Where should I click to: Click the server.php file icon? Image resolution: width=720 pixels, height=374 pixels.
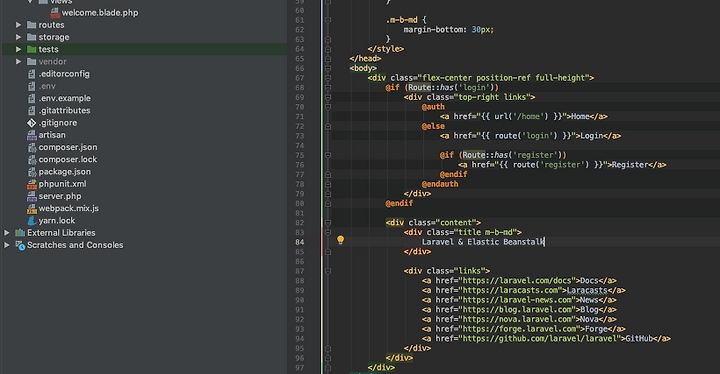pos(31,196)
